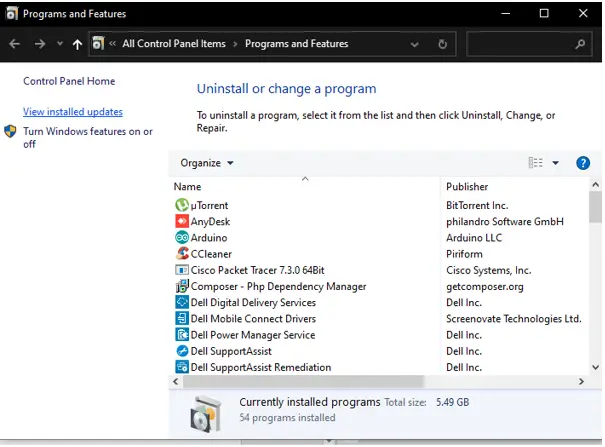Screen dimensions: 605x447
Task: Click the installed programs disc box icon
Action: [206, 415]
